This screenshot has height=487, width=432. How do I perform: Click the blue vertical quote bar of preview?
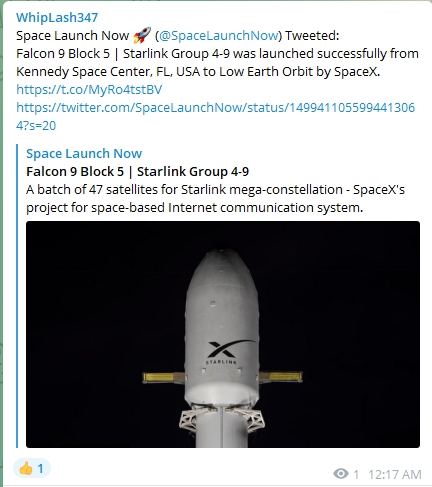tap(17, 296)
